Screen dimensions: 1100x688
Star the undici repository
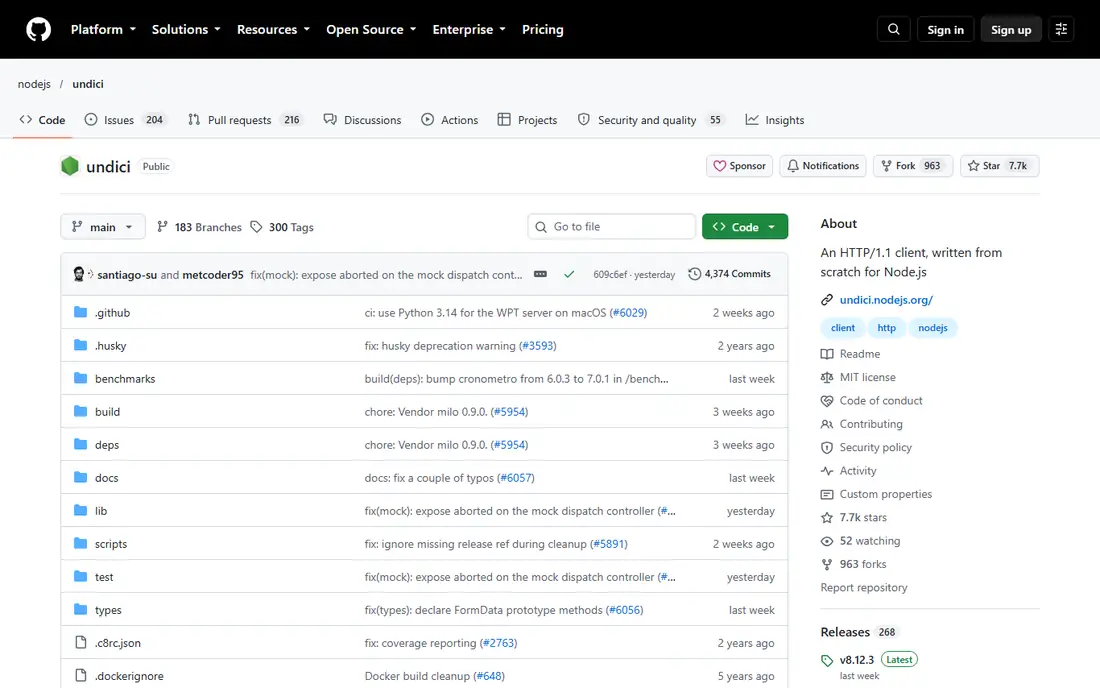point(999,166)
